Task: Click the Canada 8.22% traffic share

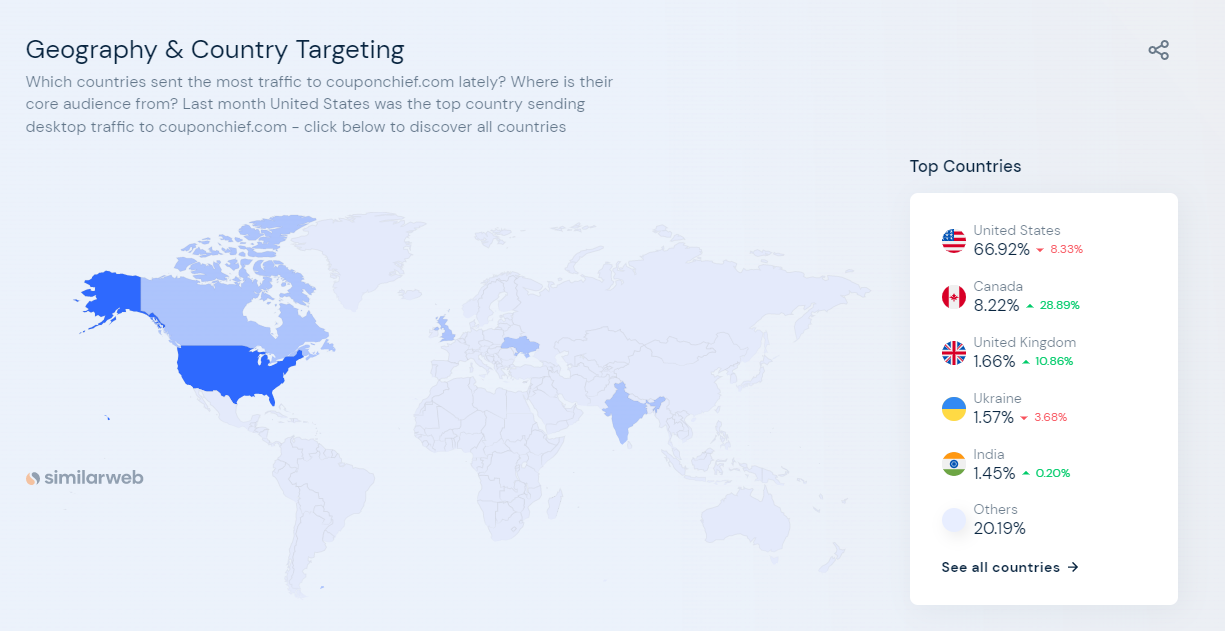Action: pos(996,305)
